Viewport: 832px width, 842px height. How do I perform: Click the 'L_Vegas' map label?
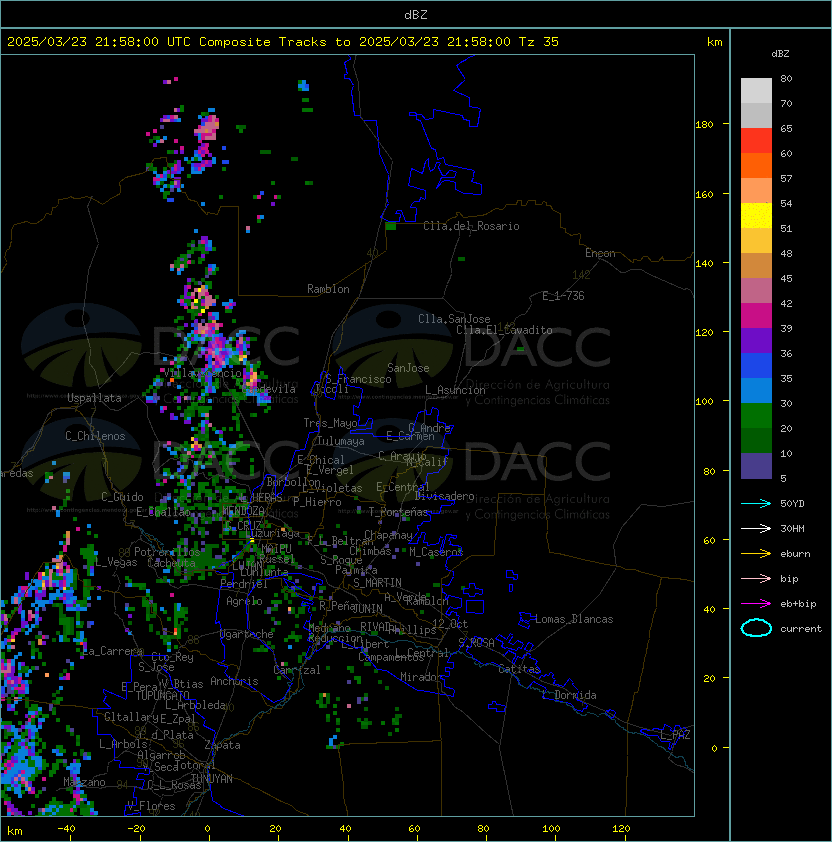point(116,562)
